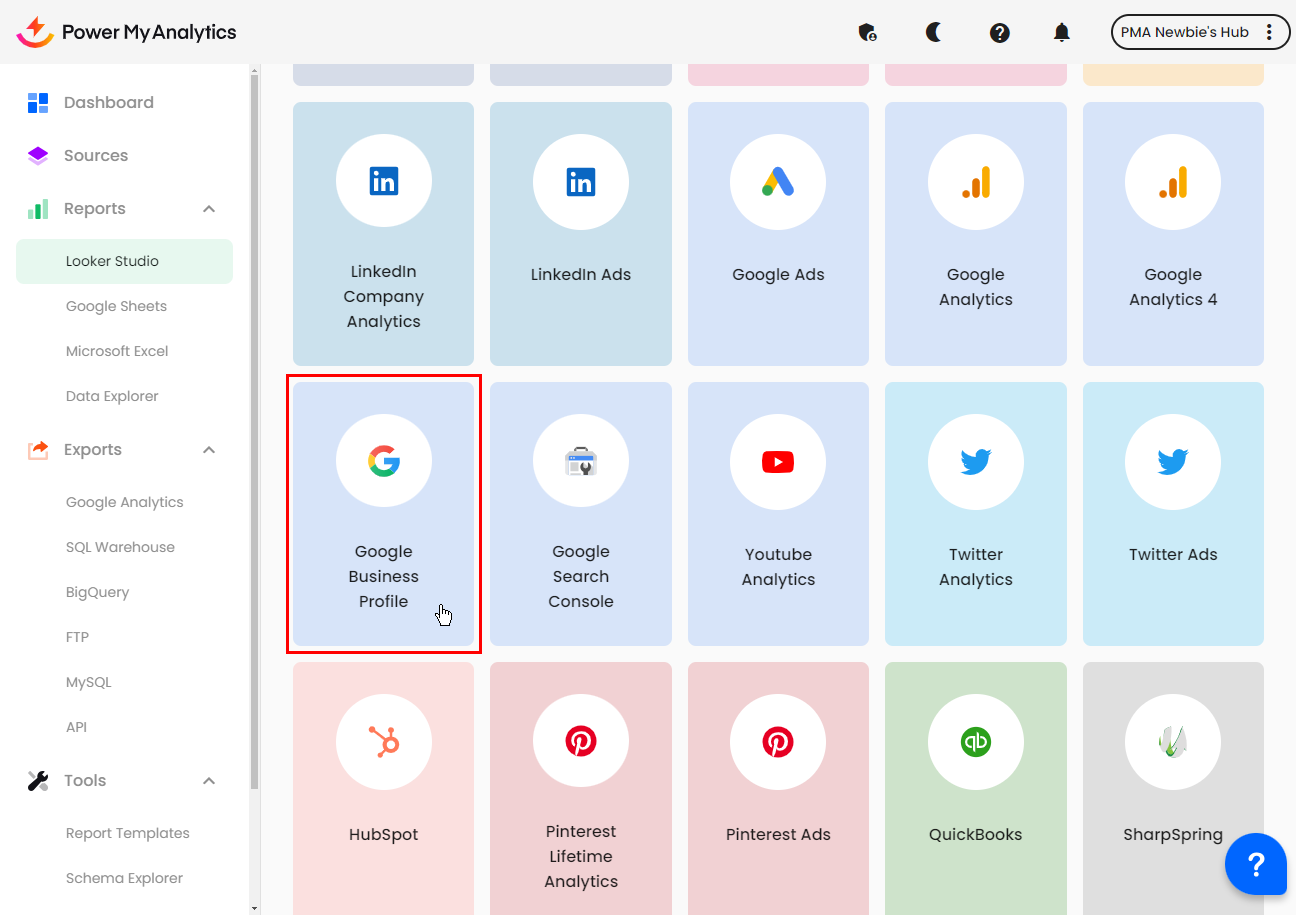The height and width of the screenshot is (915, 1296).
Task: Toggle dark mode with the moon icon
Action: [933, 33]
